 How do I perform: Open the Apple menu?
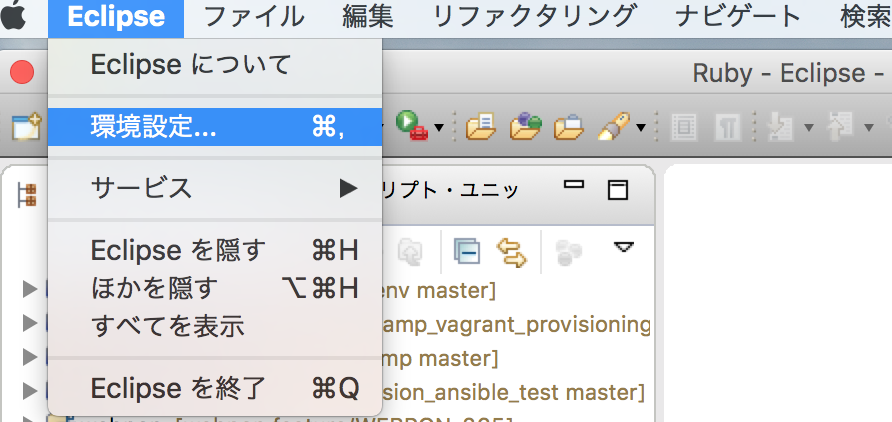(x=14, y=17)
